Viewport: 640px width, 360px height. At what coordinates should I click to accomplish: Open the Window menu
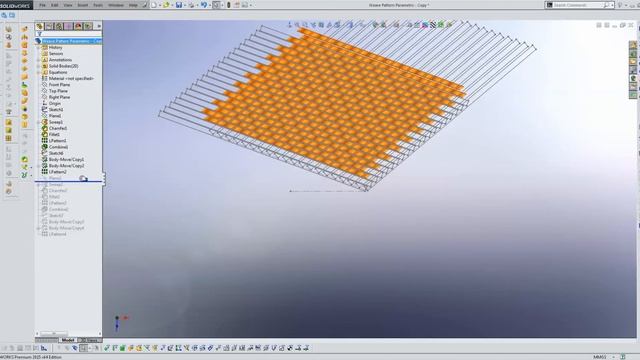116,5
